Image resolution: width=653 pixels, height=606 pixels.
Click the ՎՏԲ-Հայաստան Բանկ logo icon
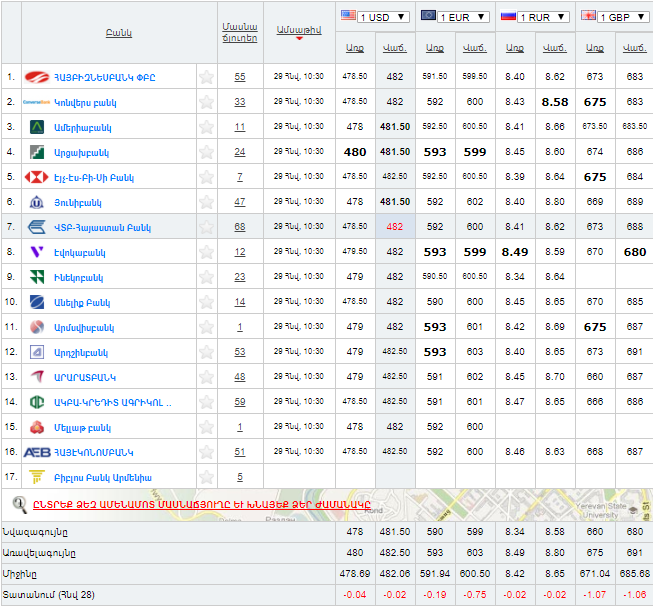(x=37, y=227)
